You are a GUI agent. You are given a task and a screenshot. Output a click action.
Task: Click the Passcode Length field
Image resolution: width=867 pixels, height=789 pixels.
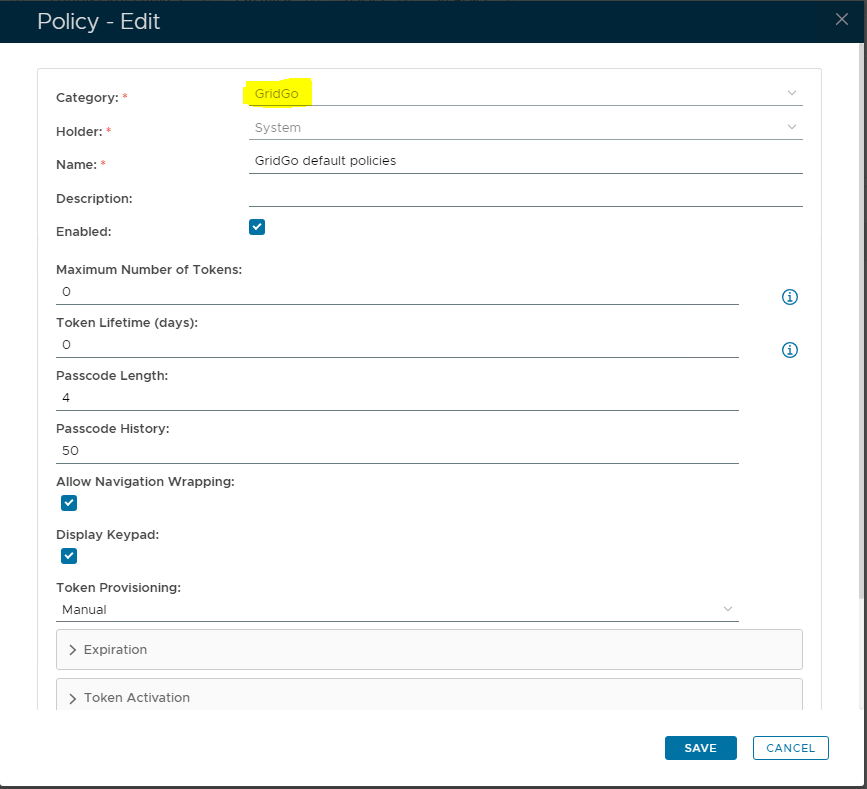(x=397, y=398)
